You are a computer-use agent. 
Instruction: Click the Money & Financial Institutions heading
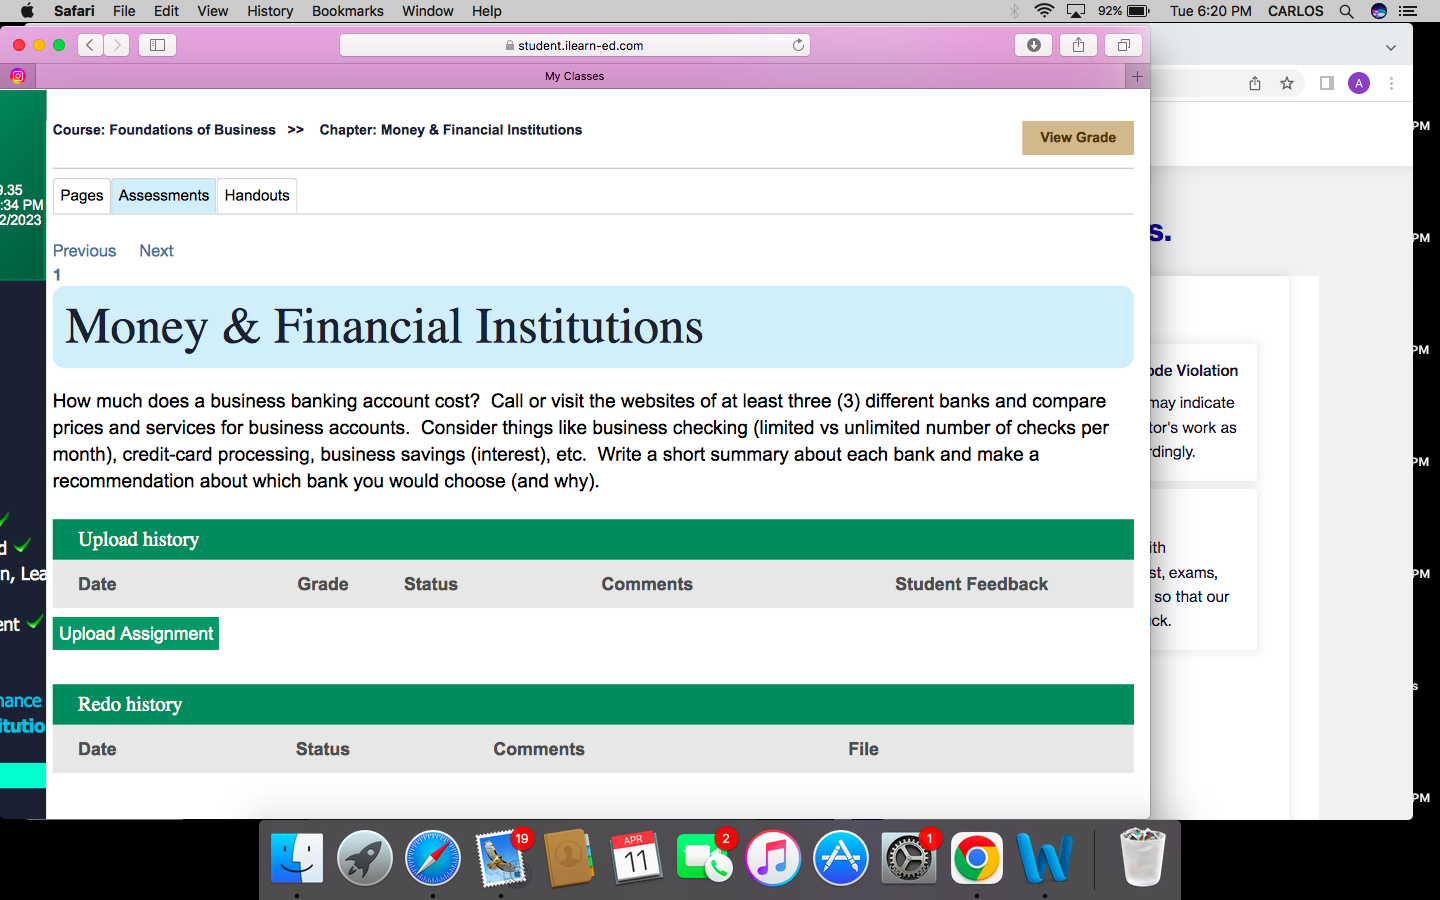(385, 327)
